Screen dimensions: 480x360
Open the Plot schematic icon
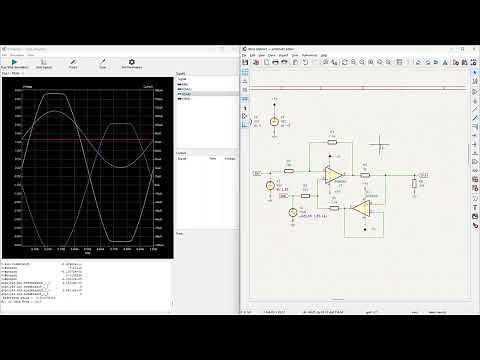coord(284,62)
